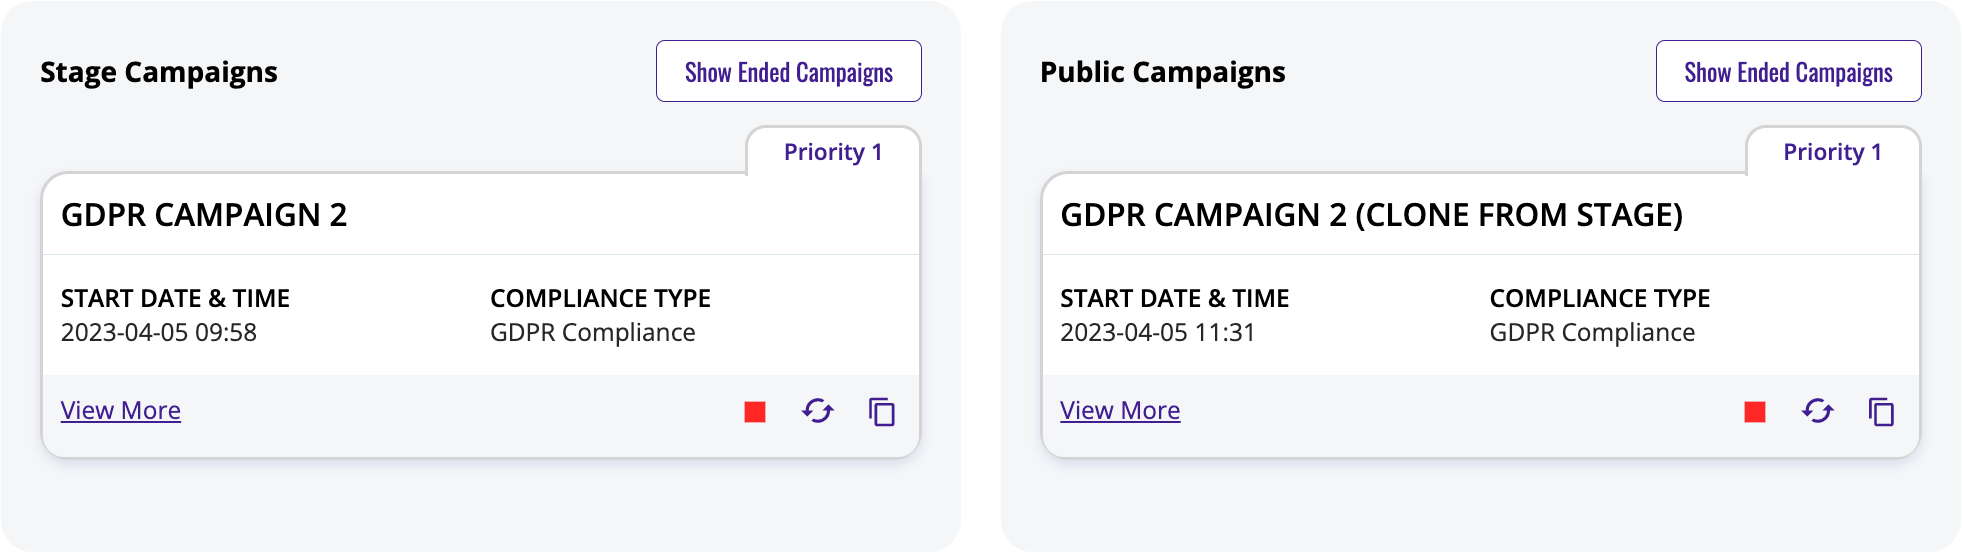Image resolution: width=1962 pixels, height=553 pixels.
Task: Stop the Clone From Stage public campaign
Action: pyautogui.click(x=1755, y=412)
